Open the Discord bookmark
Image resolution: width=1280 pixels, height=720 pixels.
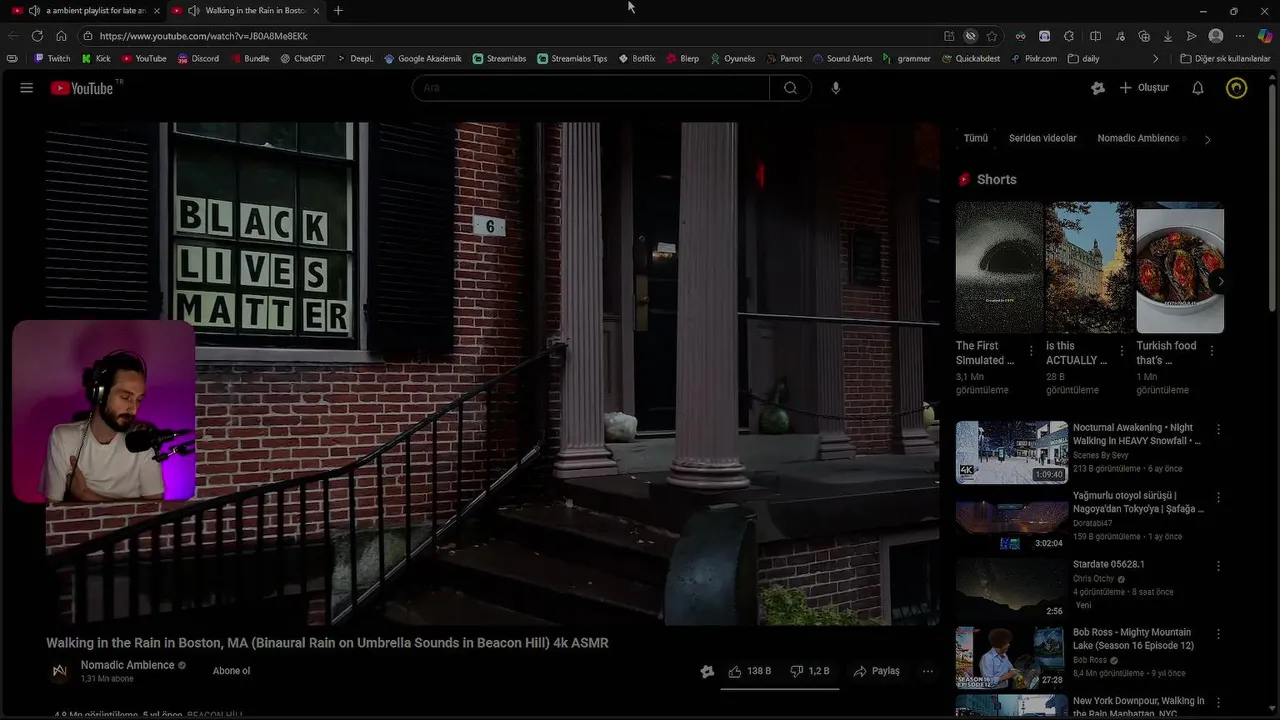click(x=198, y=59)
